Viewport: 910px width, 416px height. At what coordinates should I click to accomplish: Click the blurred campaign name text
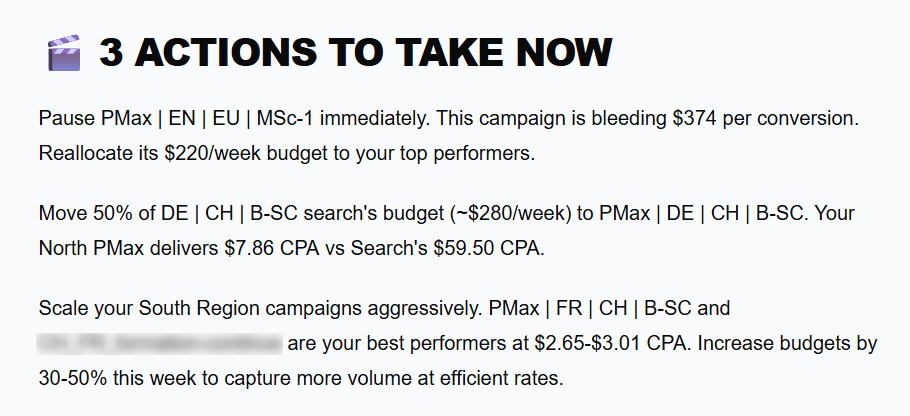(x=160, y=345)
